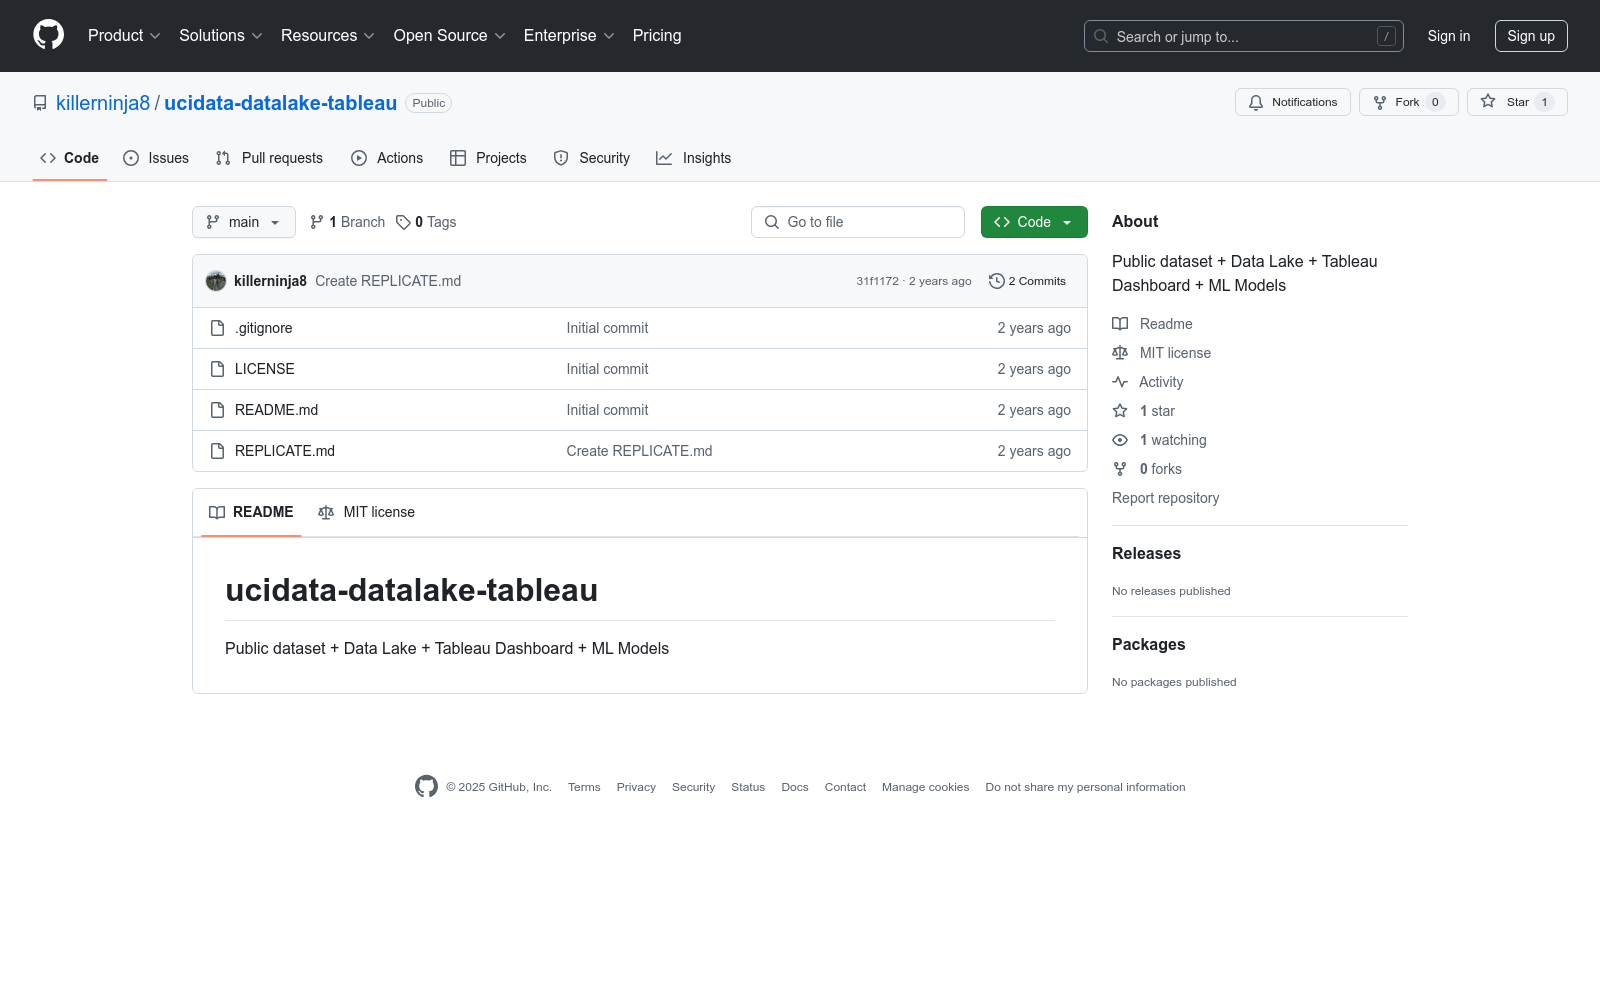The image size is (1600, 1000).
Task: Click the Docs footer link
Action: click(795, 787)
